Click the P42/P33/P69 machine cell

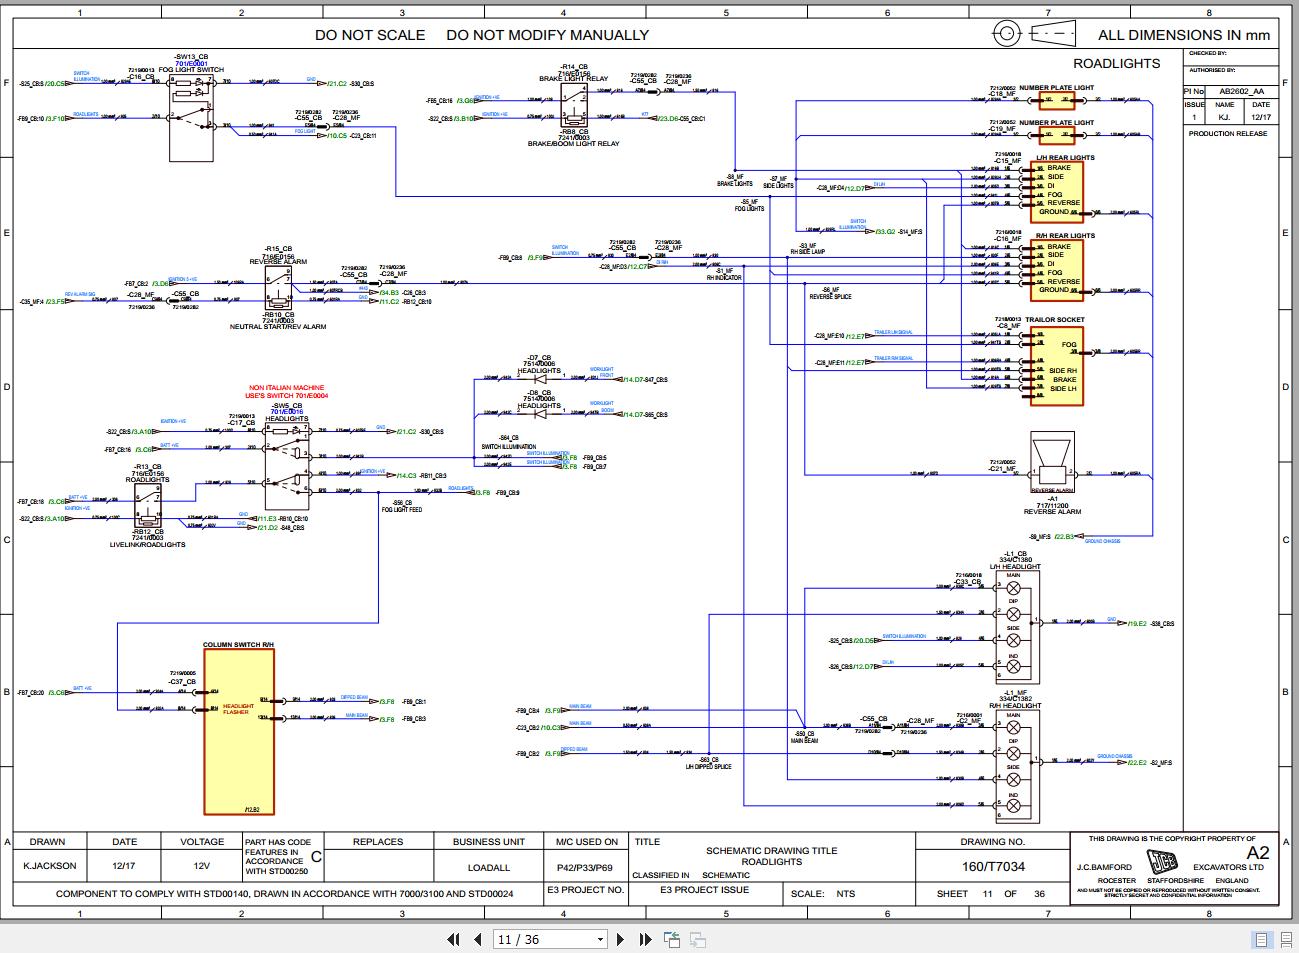(585, 867)
